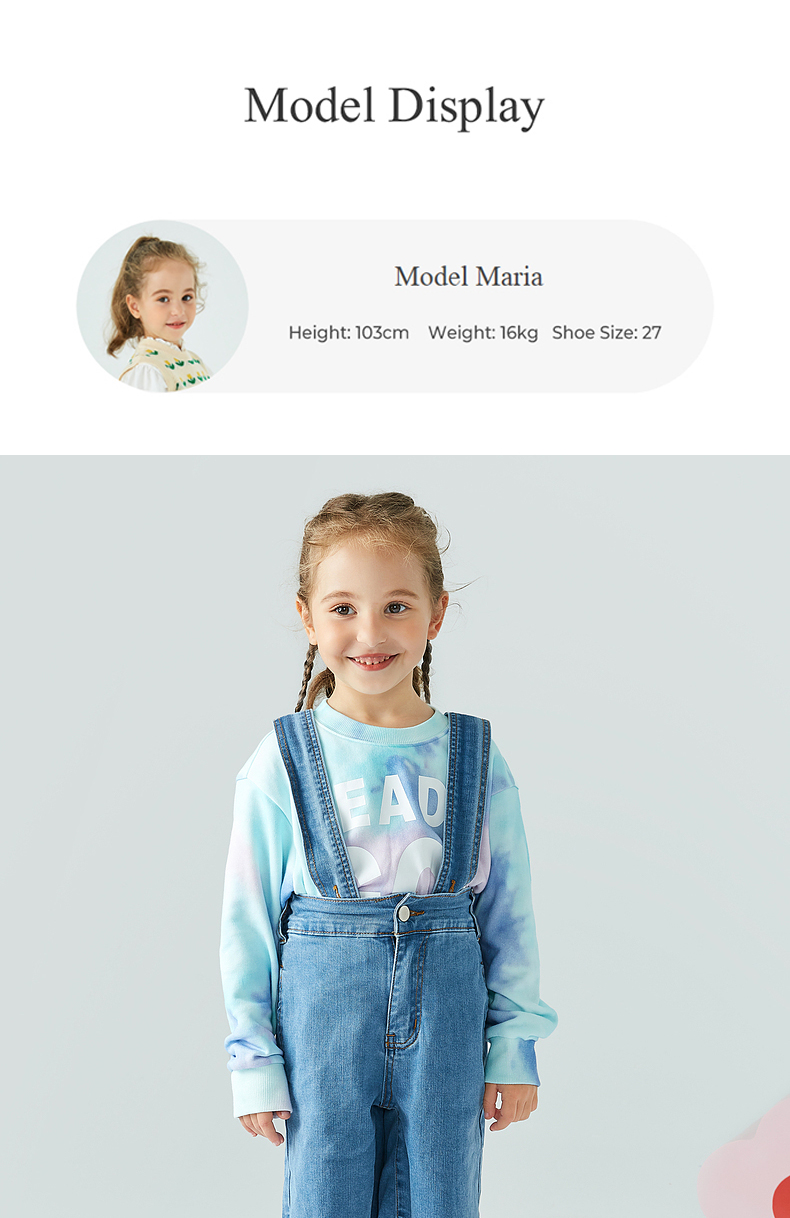This screenshot has width=790, height=1218.
Task: Click the Model Maria name label
Action: coord(468,276)
